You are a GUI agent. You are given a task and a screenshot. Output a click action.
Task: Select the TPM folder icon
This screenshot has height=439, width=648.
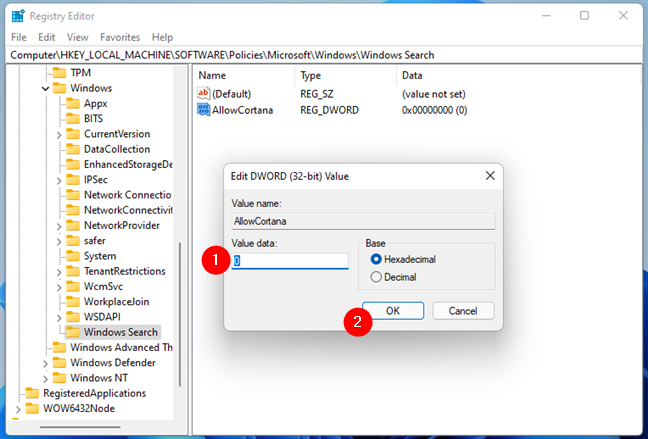click(60, 73)
